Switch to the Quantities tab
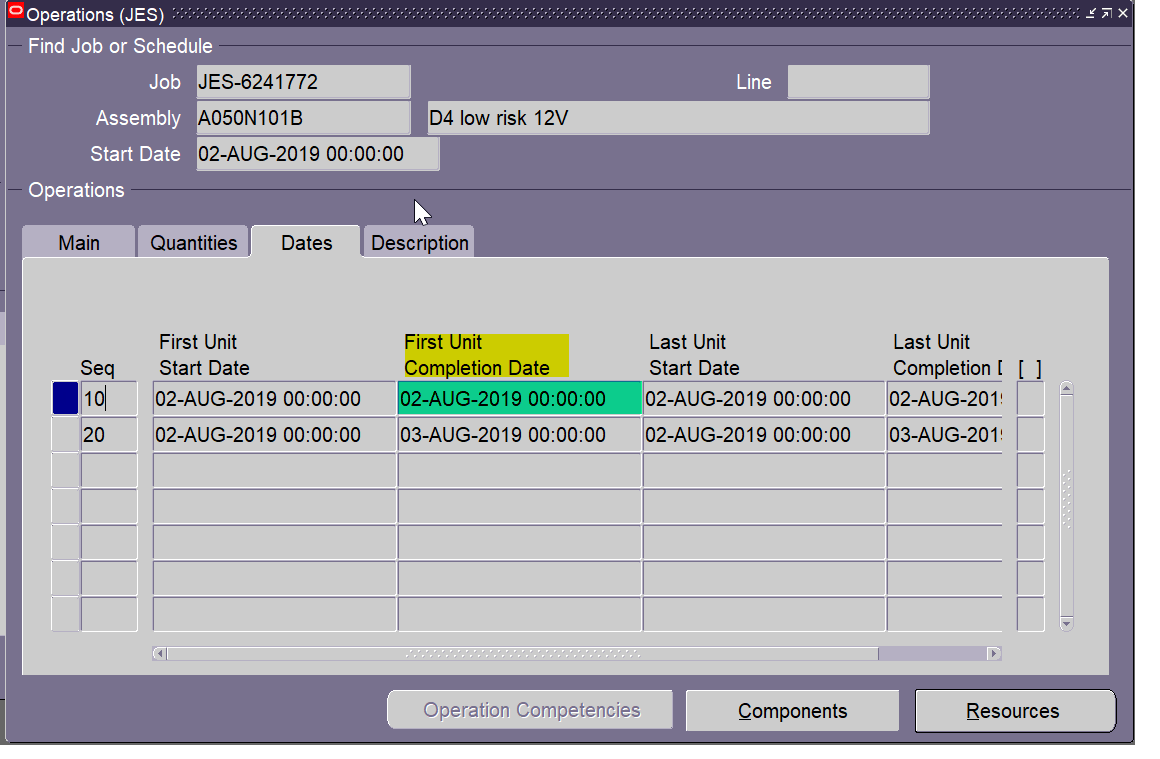This screenshot has height=759, width=1160. click(192, 241)
